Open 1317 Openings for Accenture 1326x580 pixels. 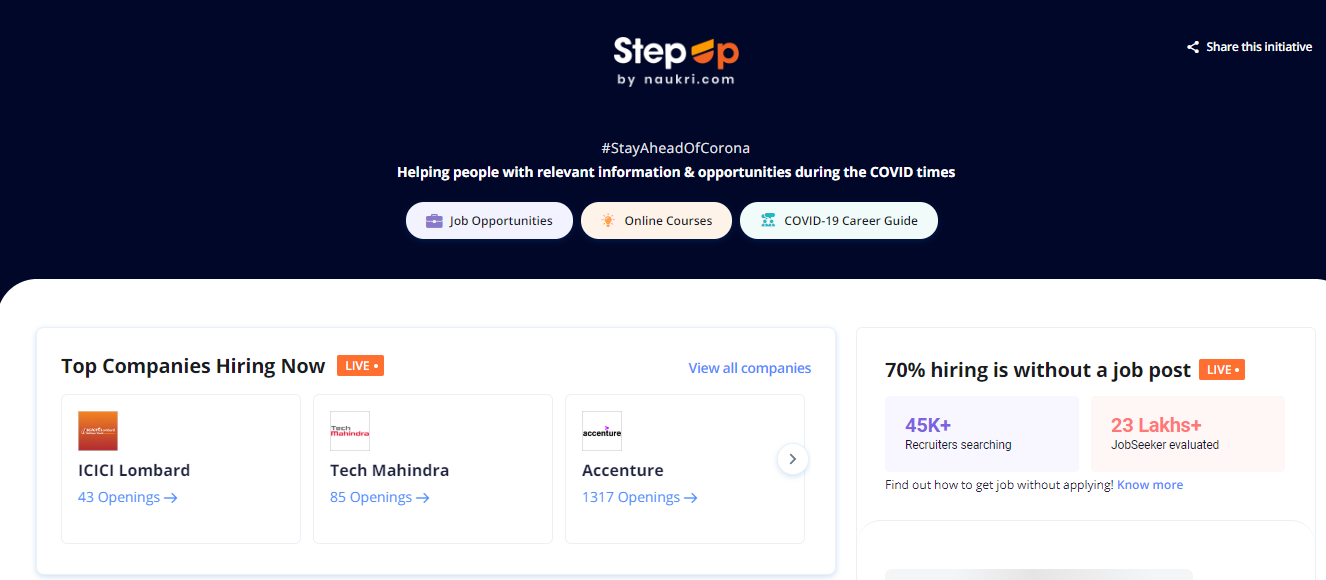640,497
